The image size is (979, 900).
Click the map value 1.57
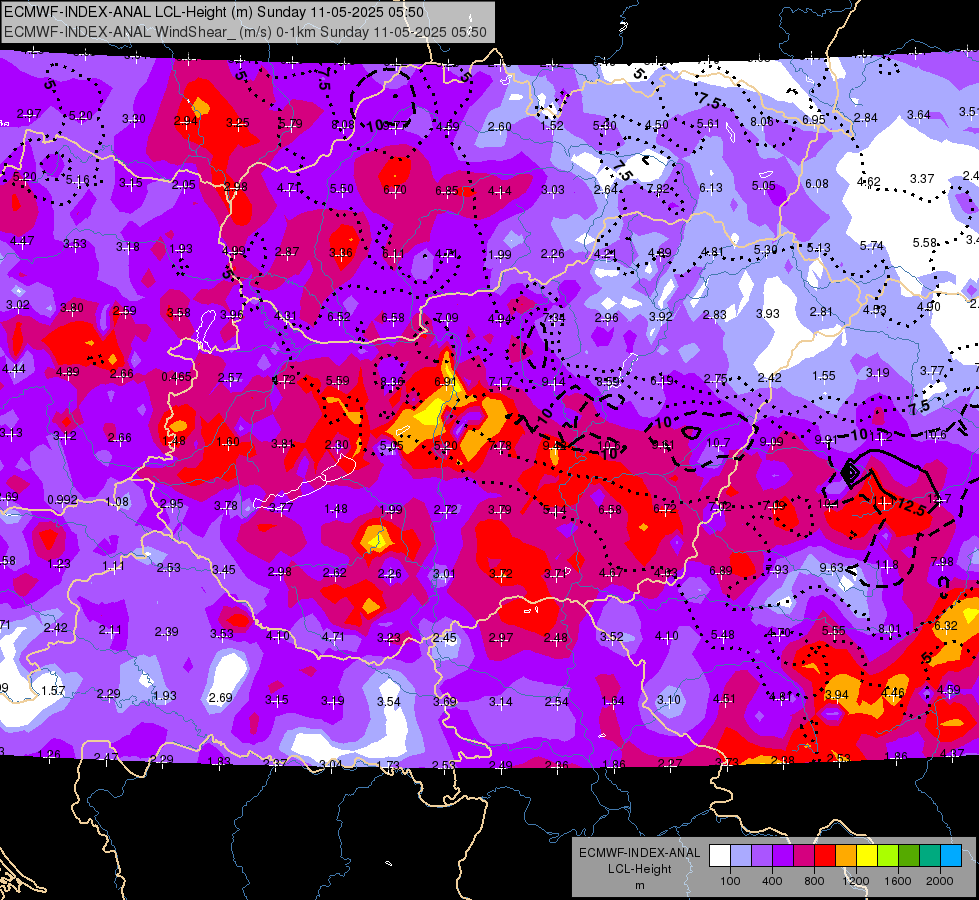53,691
